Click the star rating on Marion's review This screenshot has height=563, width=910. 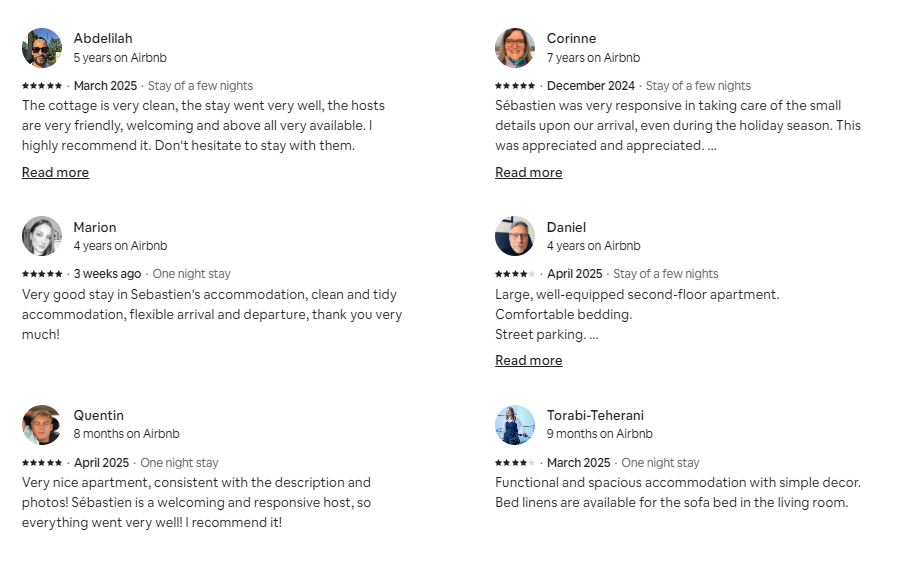point(42,274)
